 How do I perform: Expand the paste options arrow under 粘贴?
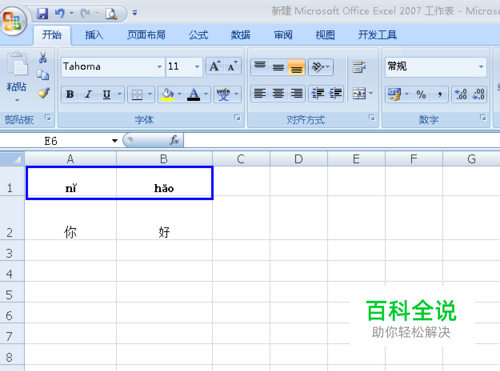pos(17,100)
